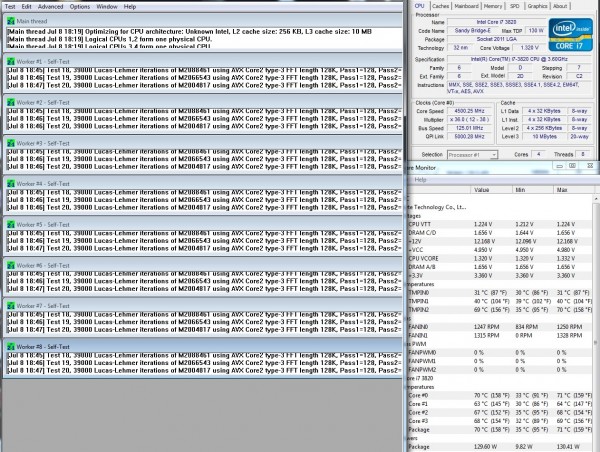Select the DRAM A/B voltage row

click(x=500, y=267)
